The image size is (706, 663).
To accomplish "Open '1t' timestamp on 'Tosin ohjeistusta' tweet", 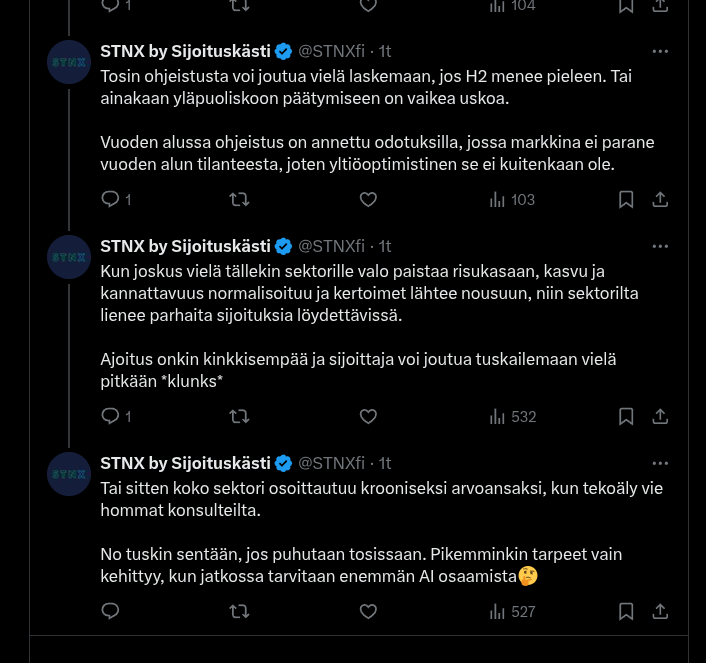I will tap(385, 51).
